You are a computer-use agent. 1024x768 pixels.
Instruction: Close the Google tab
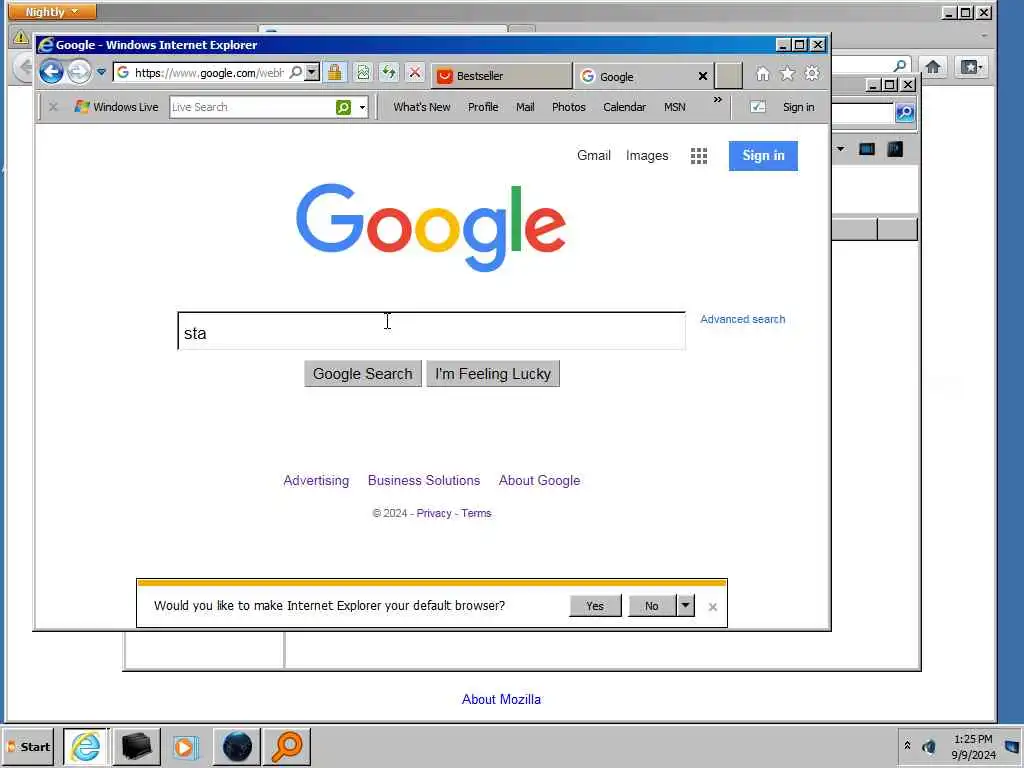[703, 76]
